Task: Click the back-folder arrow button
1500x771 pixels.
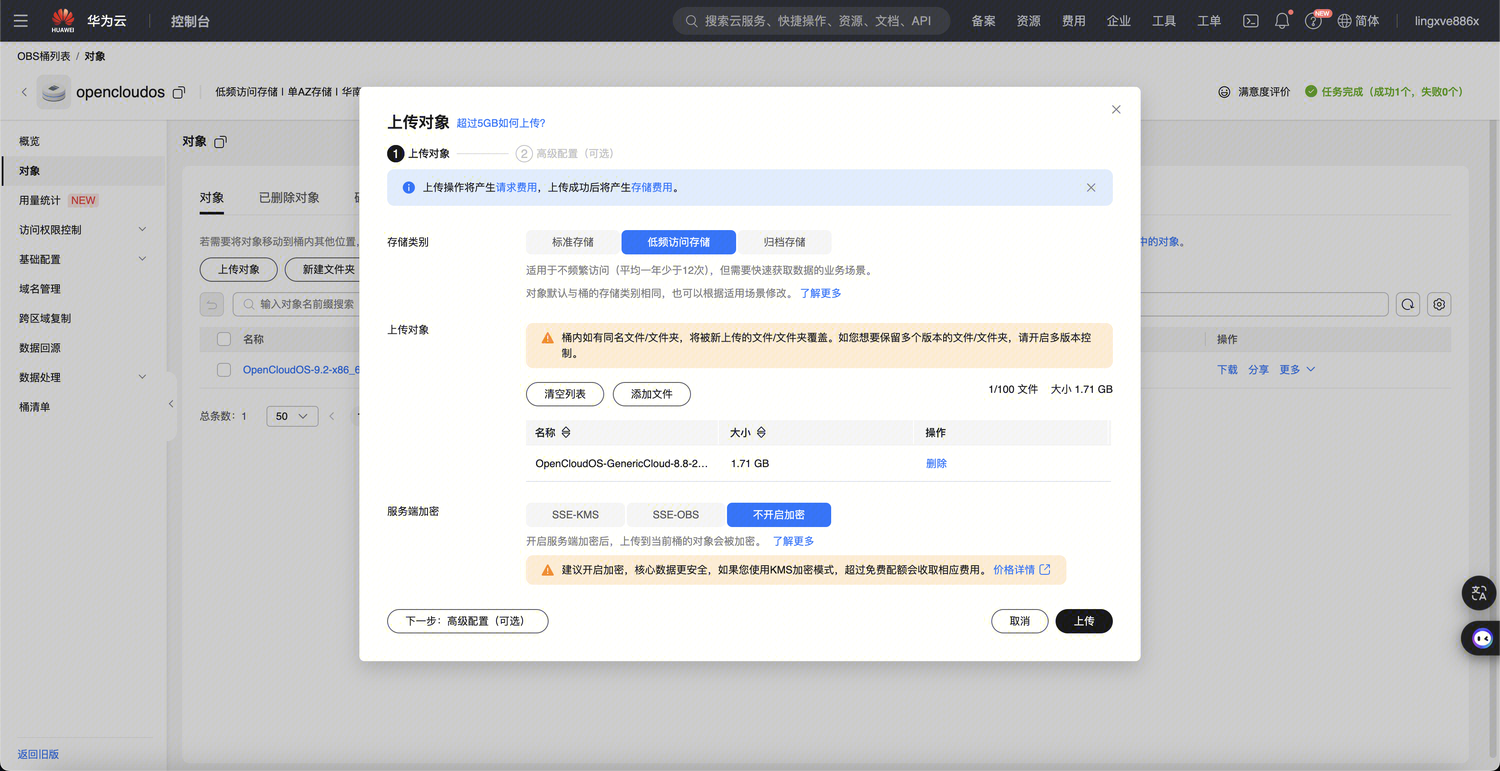Action: click(212, 304)
